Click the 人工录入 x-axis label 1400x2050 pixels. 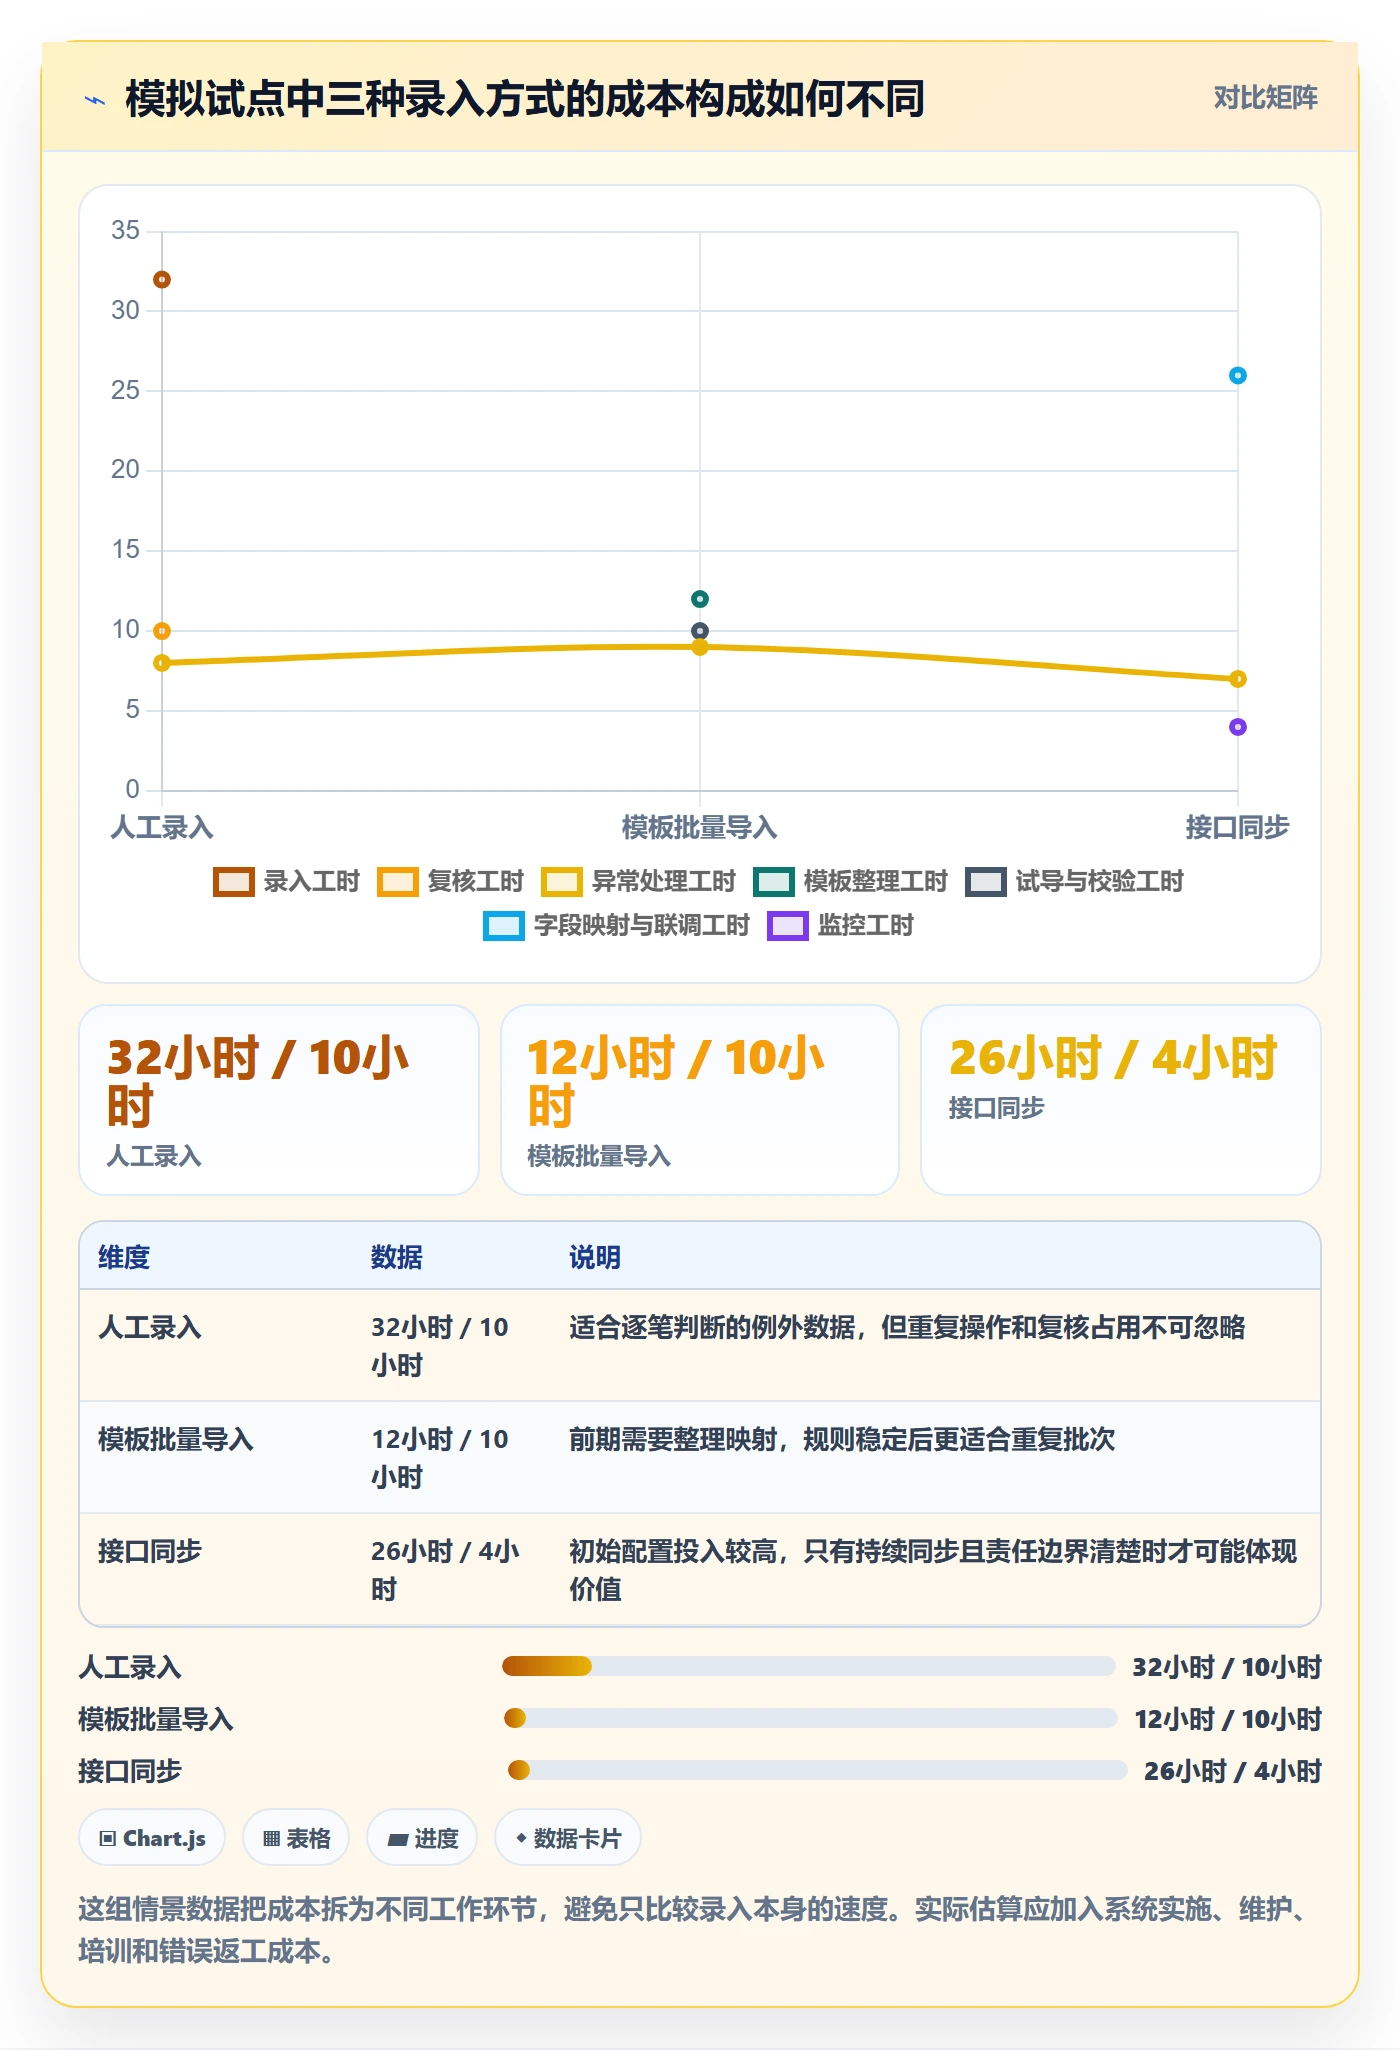[x=162, y=828]
